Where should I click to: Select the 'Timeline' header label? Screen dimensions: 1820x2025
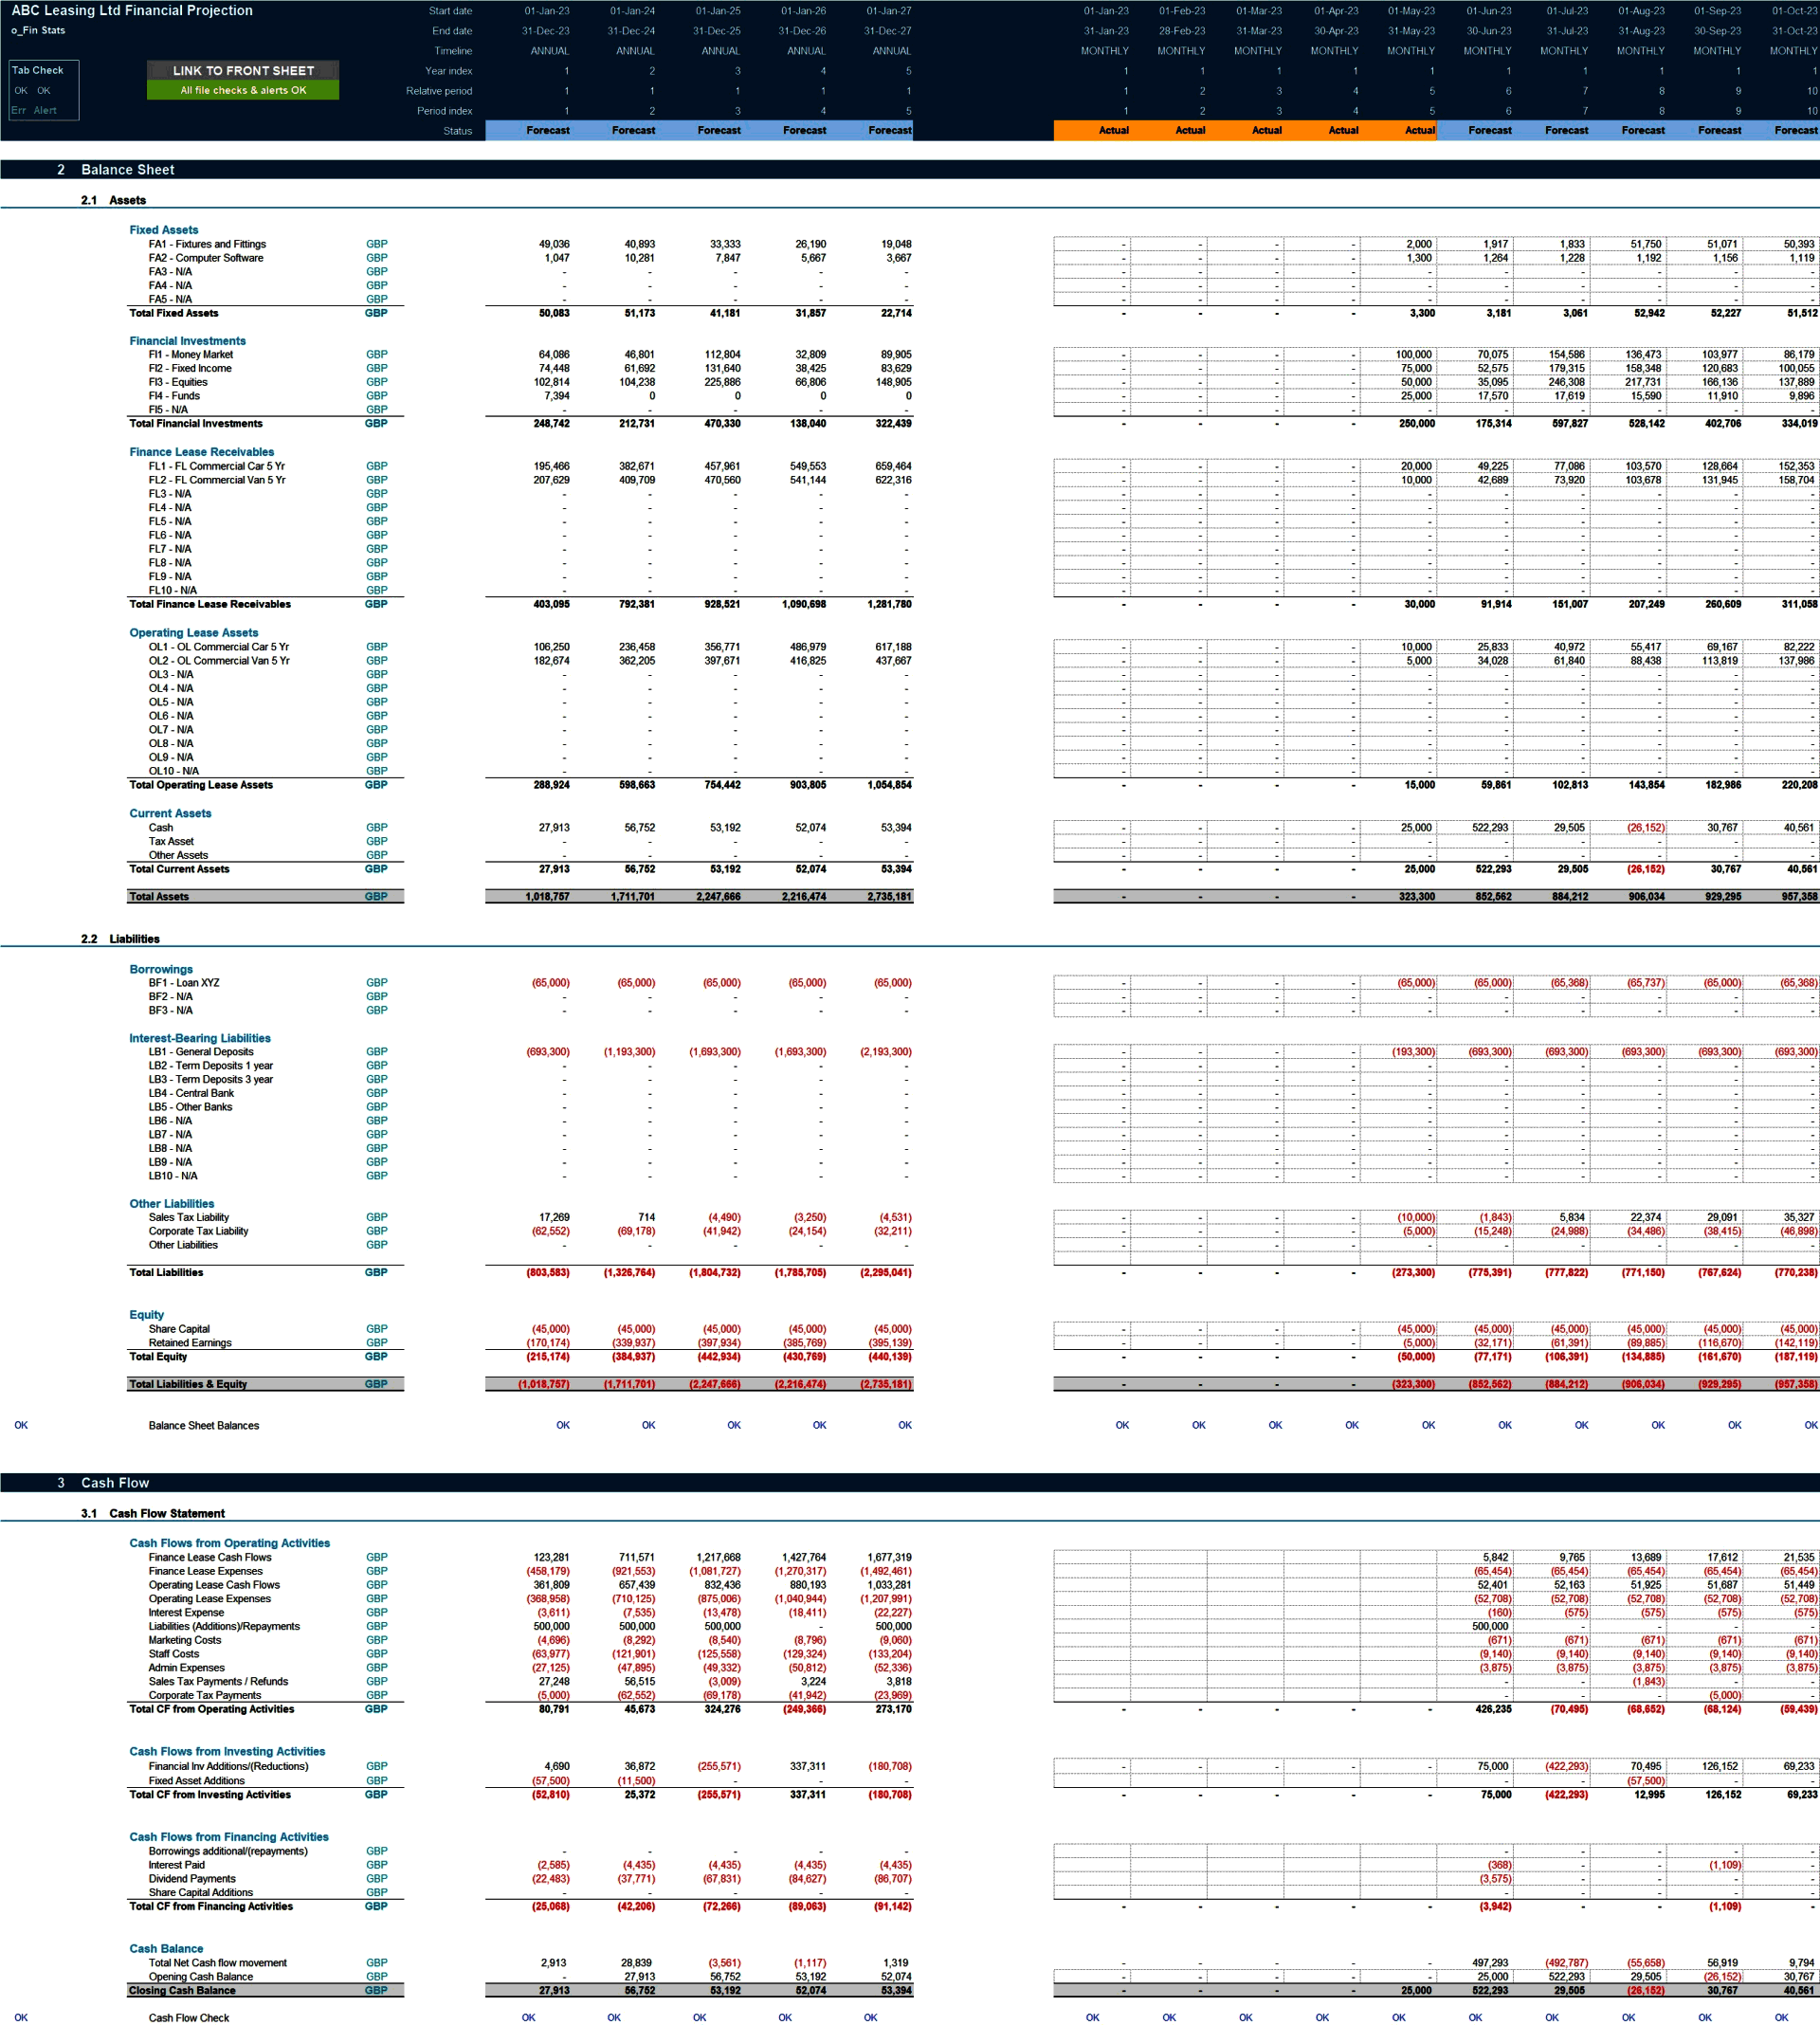[453, 51]
